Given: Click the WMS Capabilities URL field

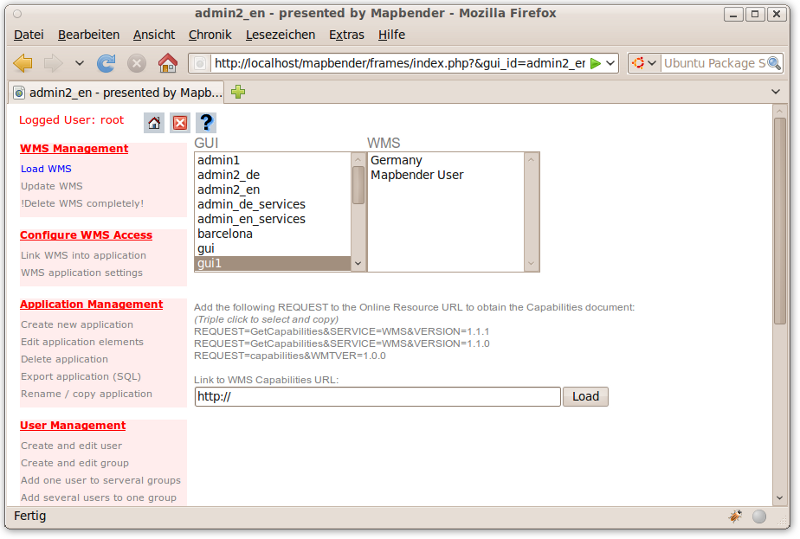Looking at the screenshot, I should coord(377,397).
